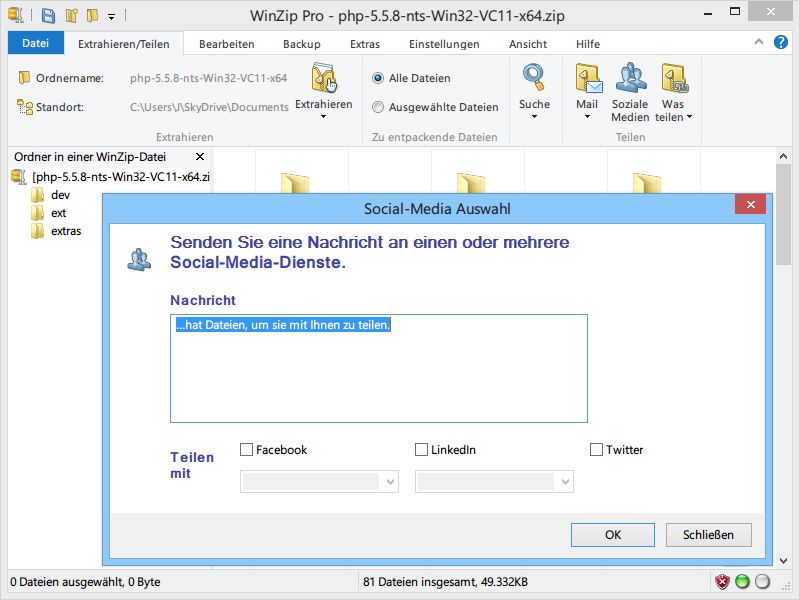800x600 pixels.
Task: Select the Ausgewählte Dateien radio button
Action: pyautogui.click(x=378, y=107)
